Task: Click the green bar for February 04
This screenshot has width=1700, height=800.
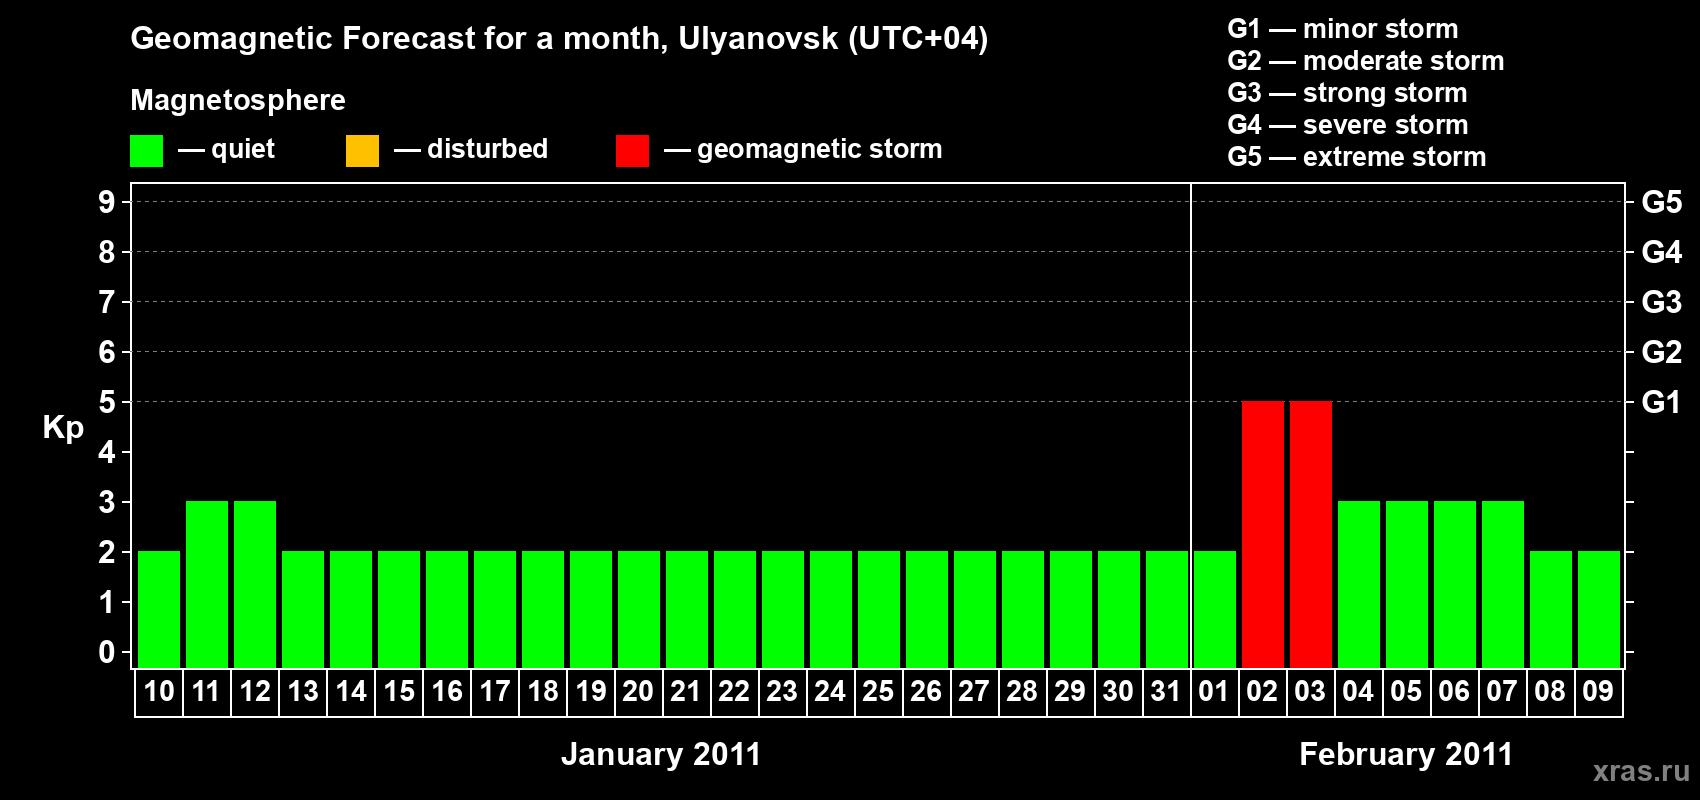Action: coord(1359,584)
